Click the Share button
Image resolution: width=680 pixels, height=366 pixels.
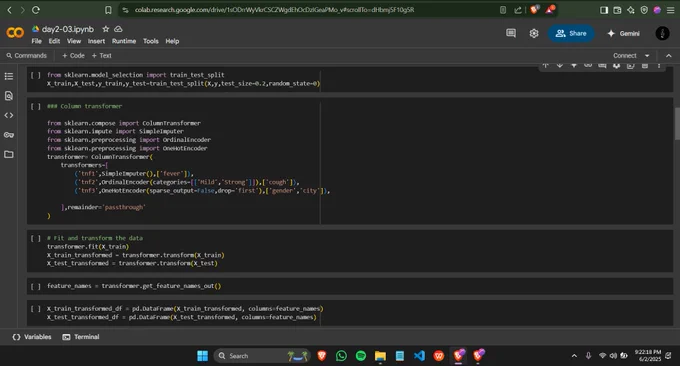pyautogui.click(x=571, y=33)
